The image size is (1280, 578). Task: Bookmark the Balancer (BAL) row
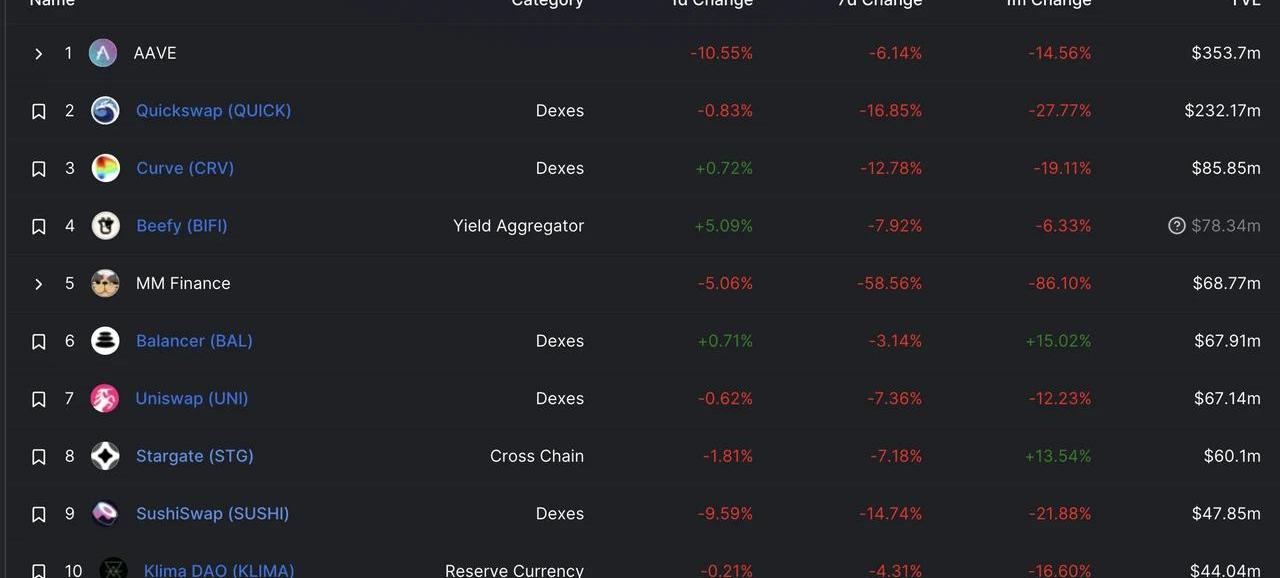click(x=39, y=342)
